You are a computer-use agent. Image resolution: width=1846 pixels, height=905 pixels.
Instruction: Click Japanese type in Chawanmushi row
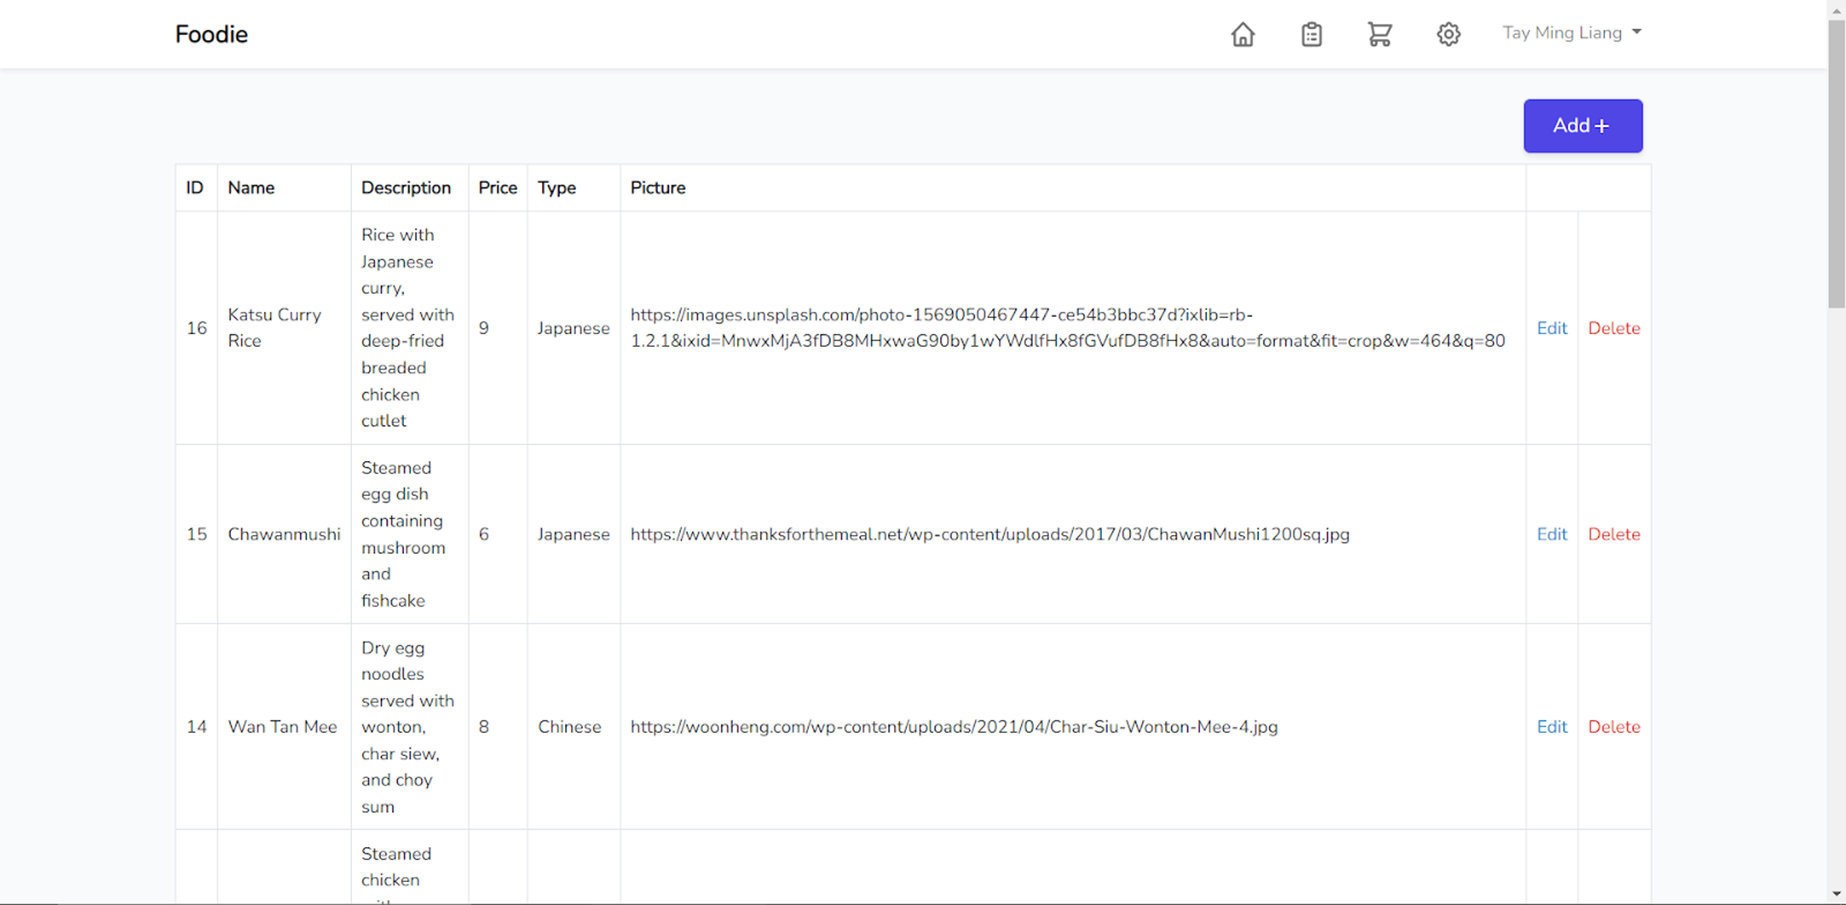[x=573, y=534]
